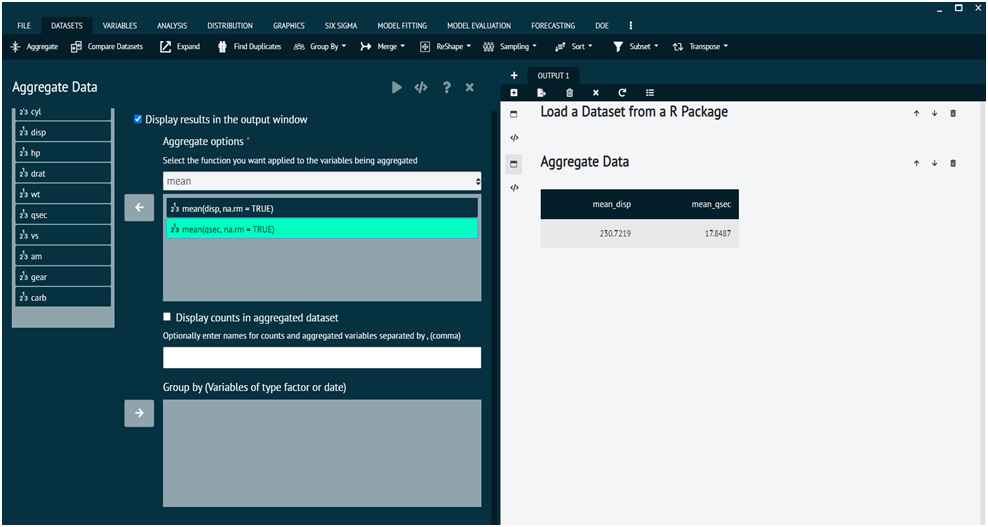This screenshot has width=988, height=527.
Task: Uncheck Display results in the output window
Action: [139, 119]
